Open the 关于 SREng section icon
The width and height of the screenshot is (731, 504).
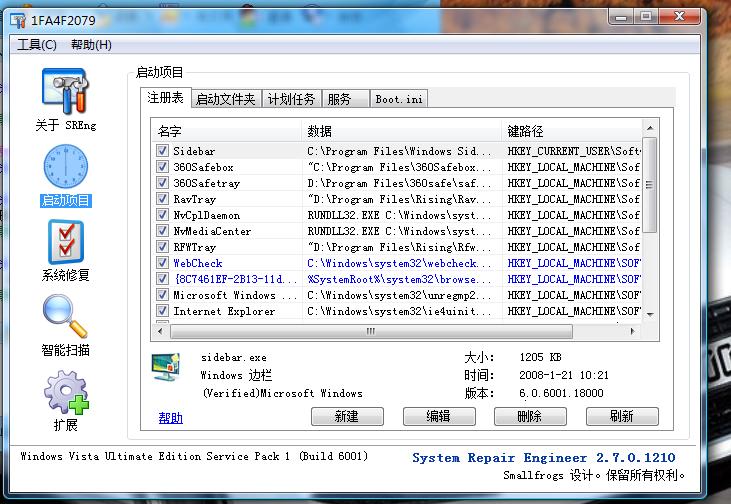65,91
